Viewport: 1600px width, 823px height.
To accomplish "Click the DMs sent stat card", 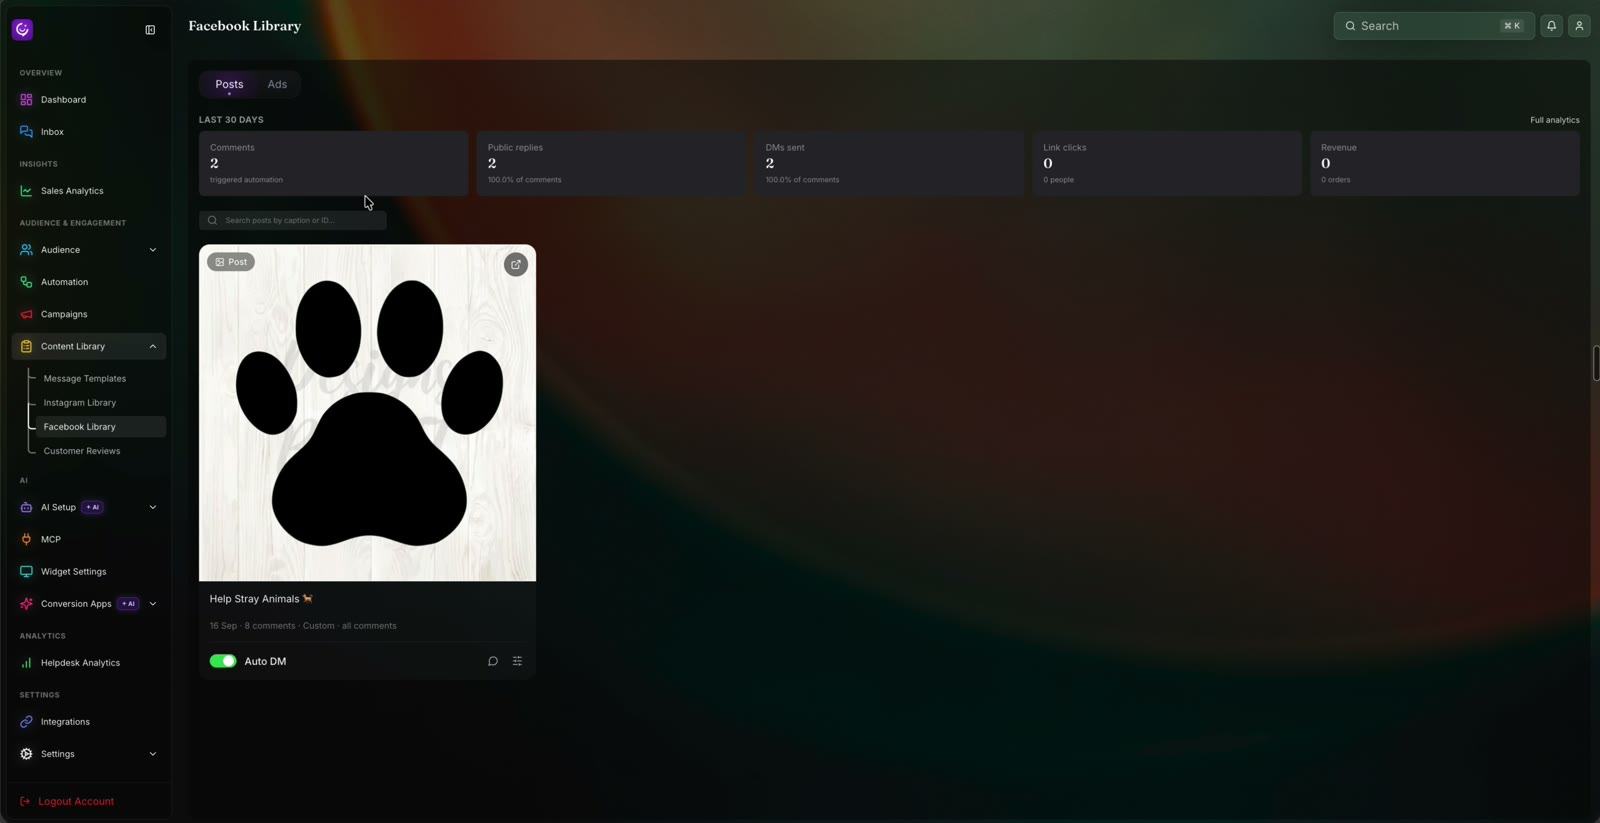I will 889,163.
